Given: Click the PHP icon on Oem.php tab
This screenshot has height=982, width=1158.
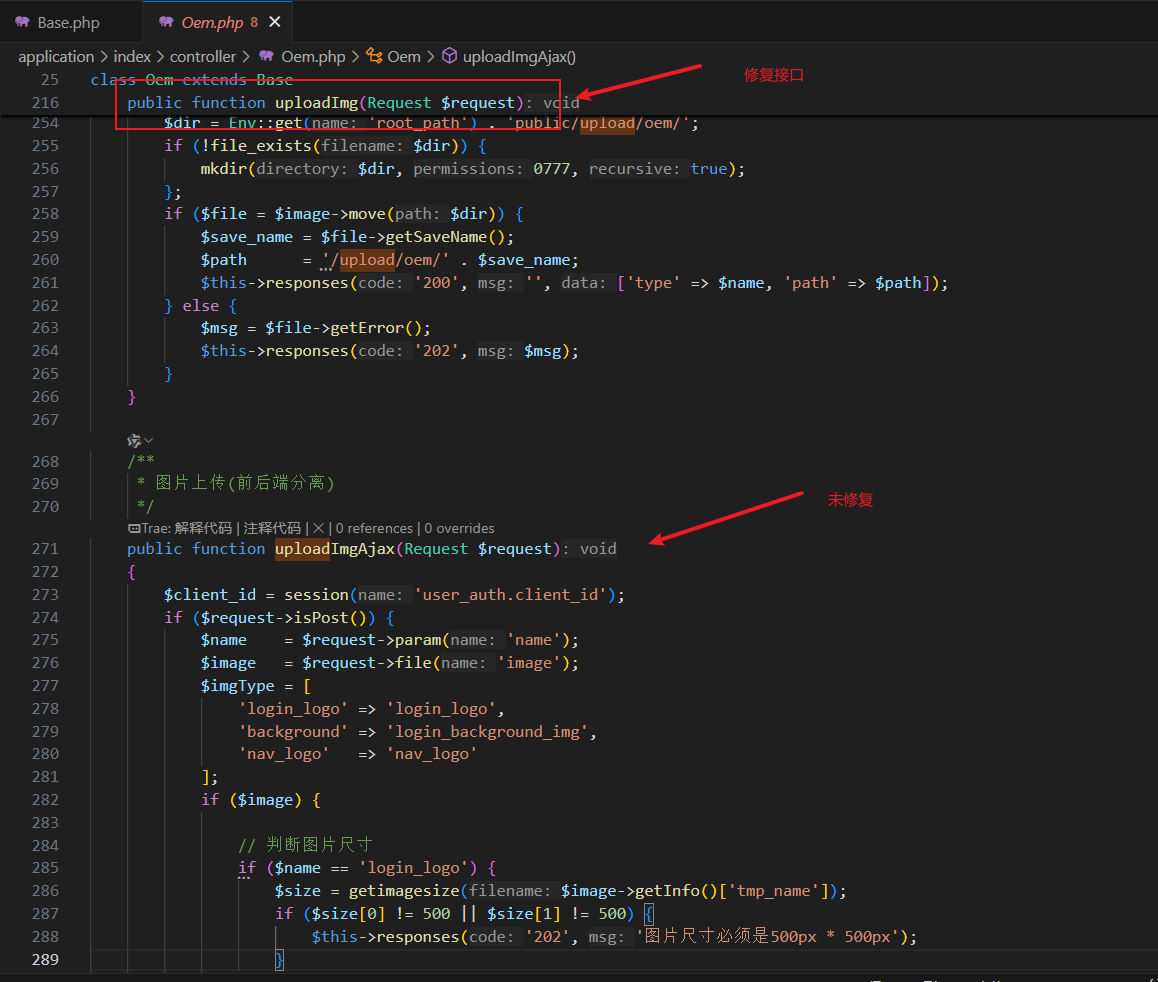Looking at the screenshot, I should coord(166,22).
